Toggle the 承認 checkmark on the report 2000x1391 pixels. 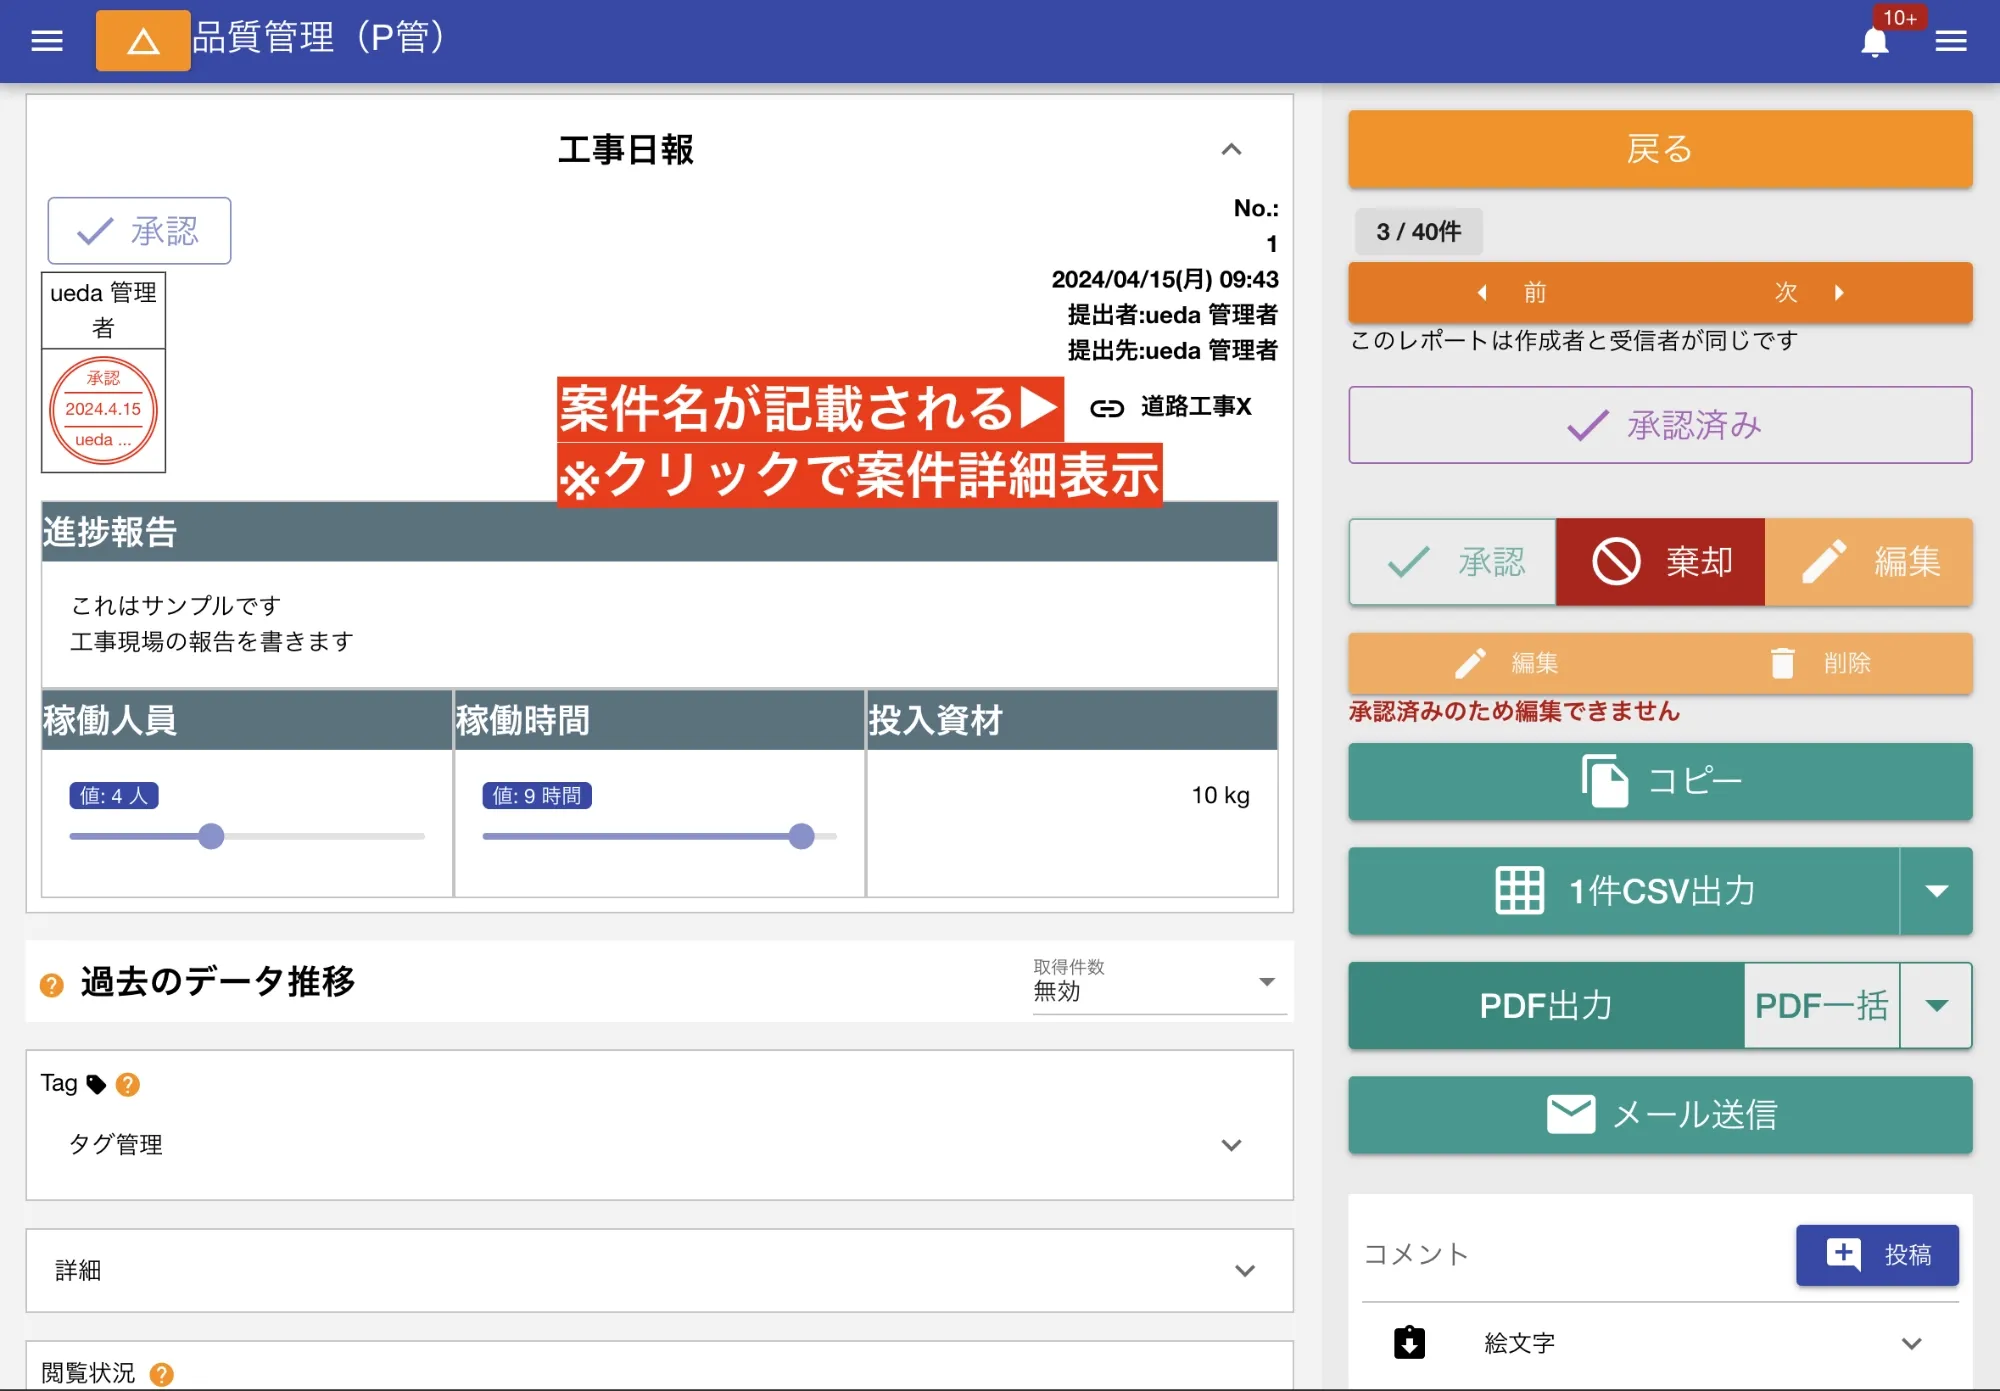[x=138, y=230]
